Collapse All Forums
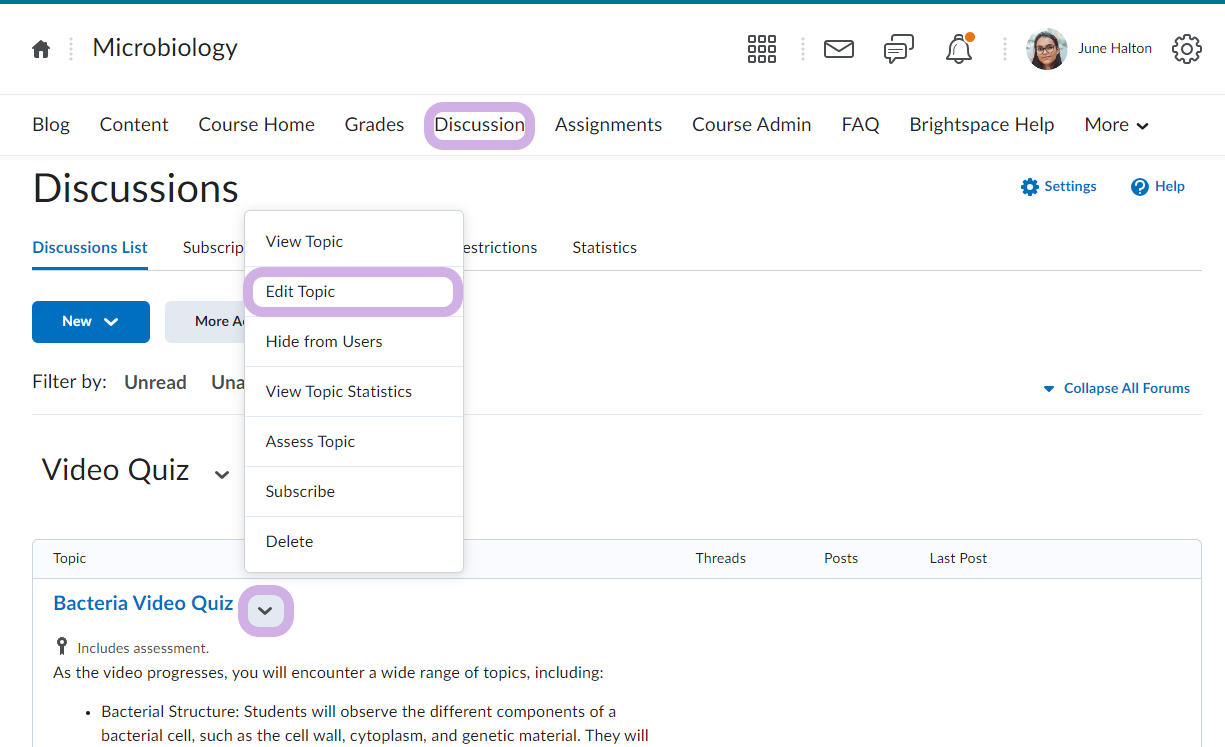This screenshot has width=1225, height=747. pyautogui.click(x=1116, y=388)
